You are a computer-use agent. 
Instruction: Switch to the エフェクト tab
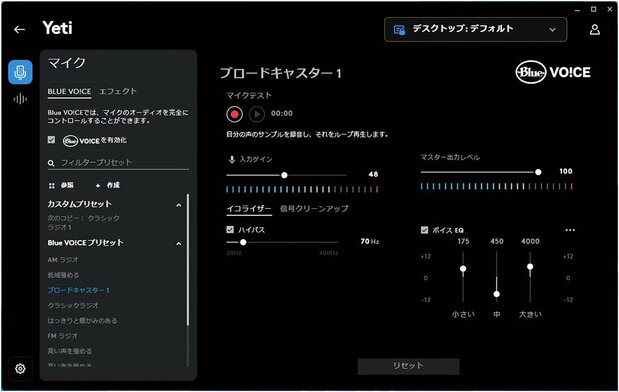[x=118, y=92]
